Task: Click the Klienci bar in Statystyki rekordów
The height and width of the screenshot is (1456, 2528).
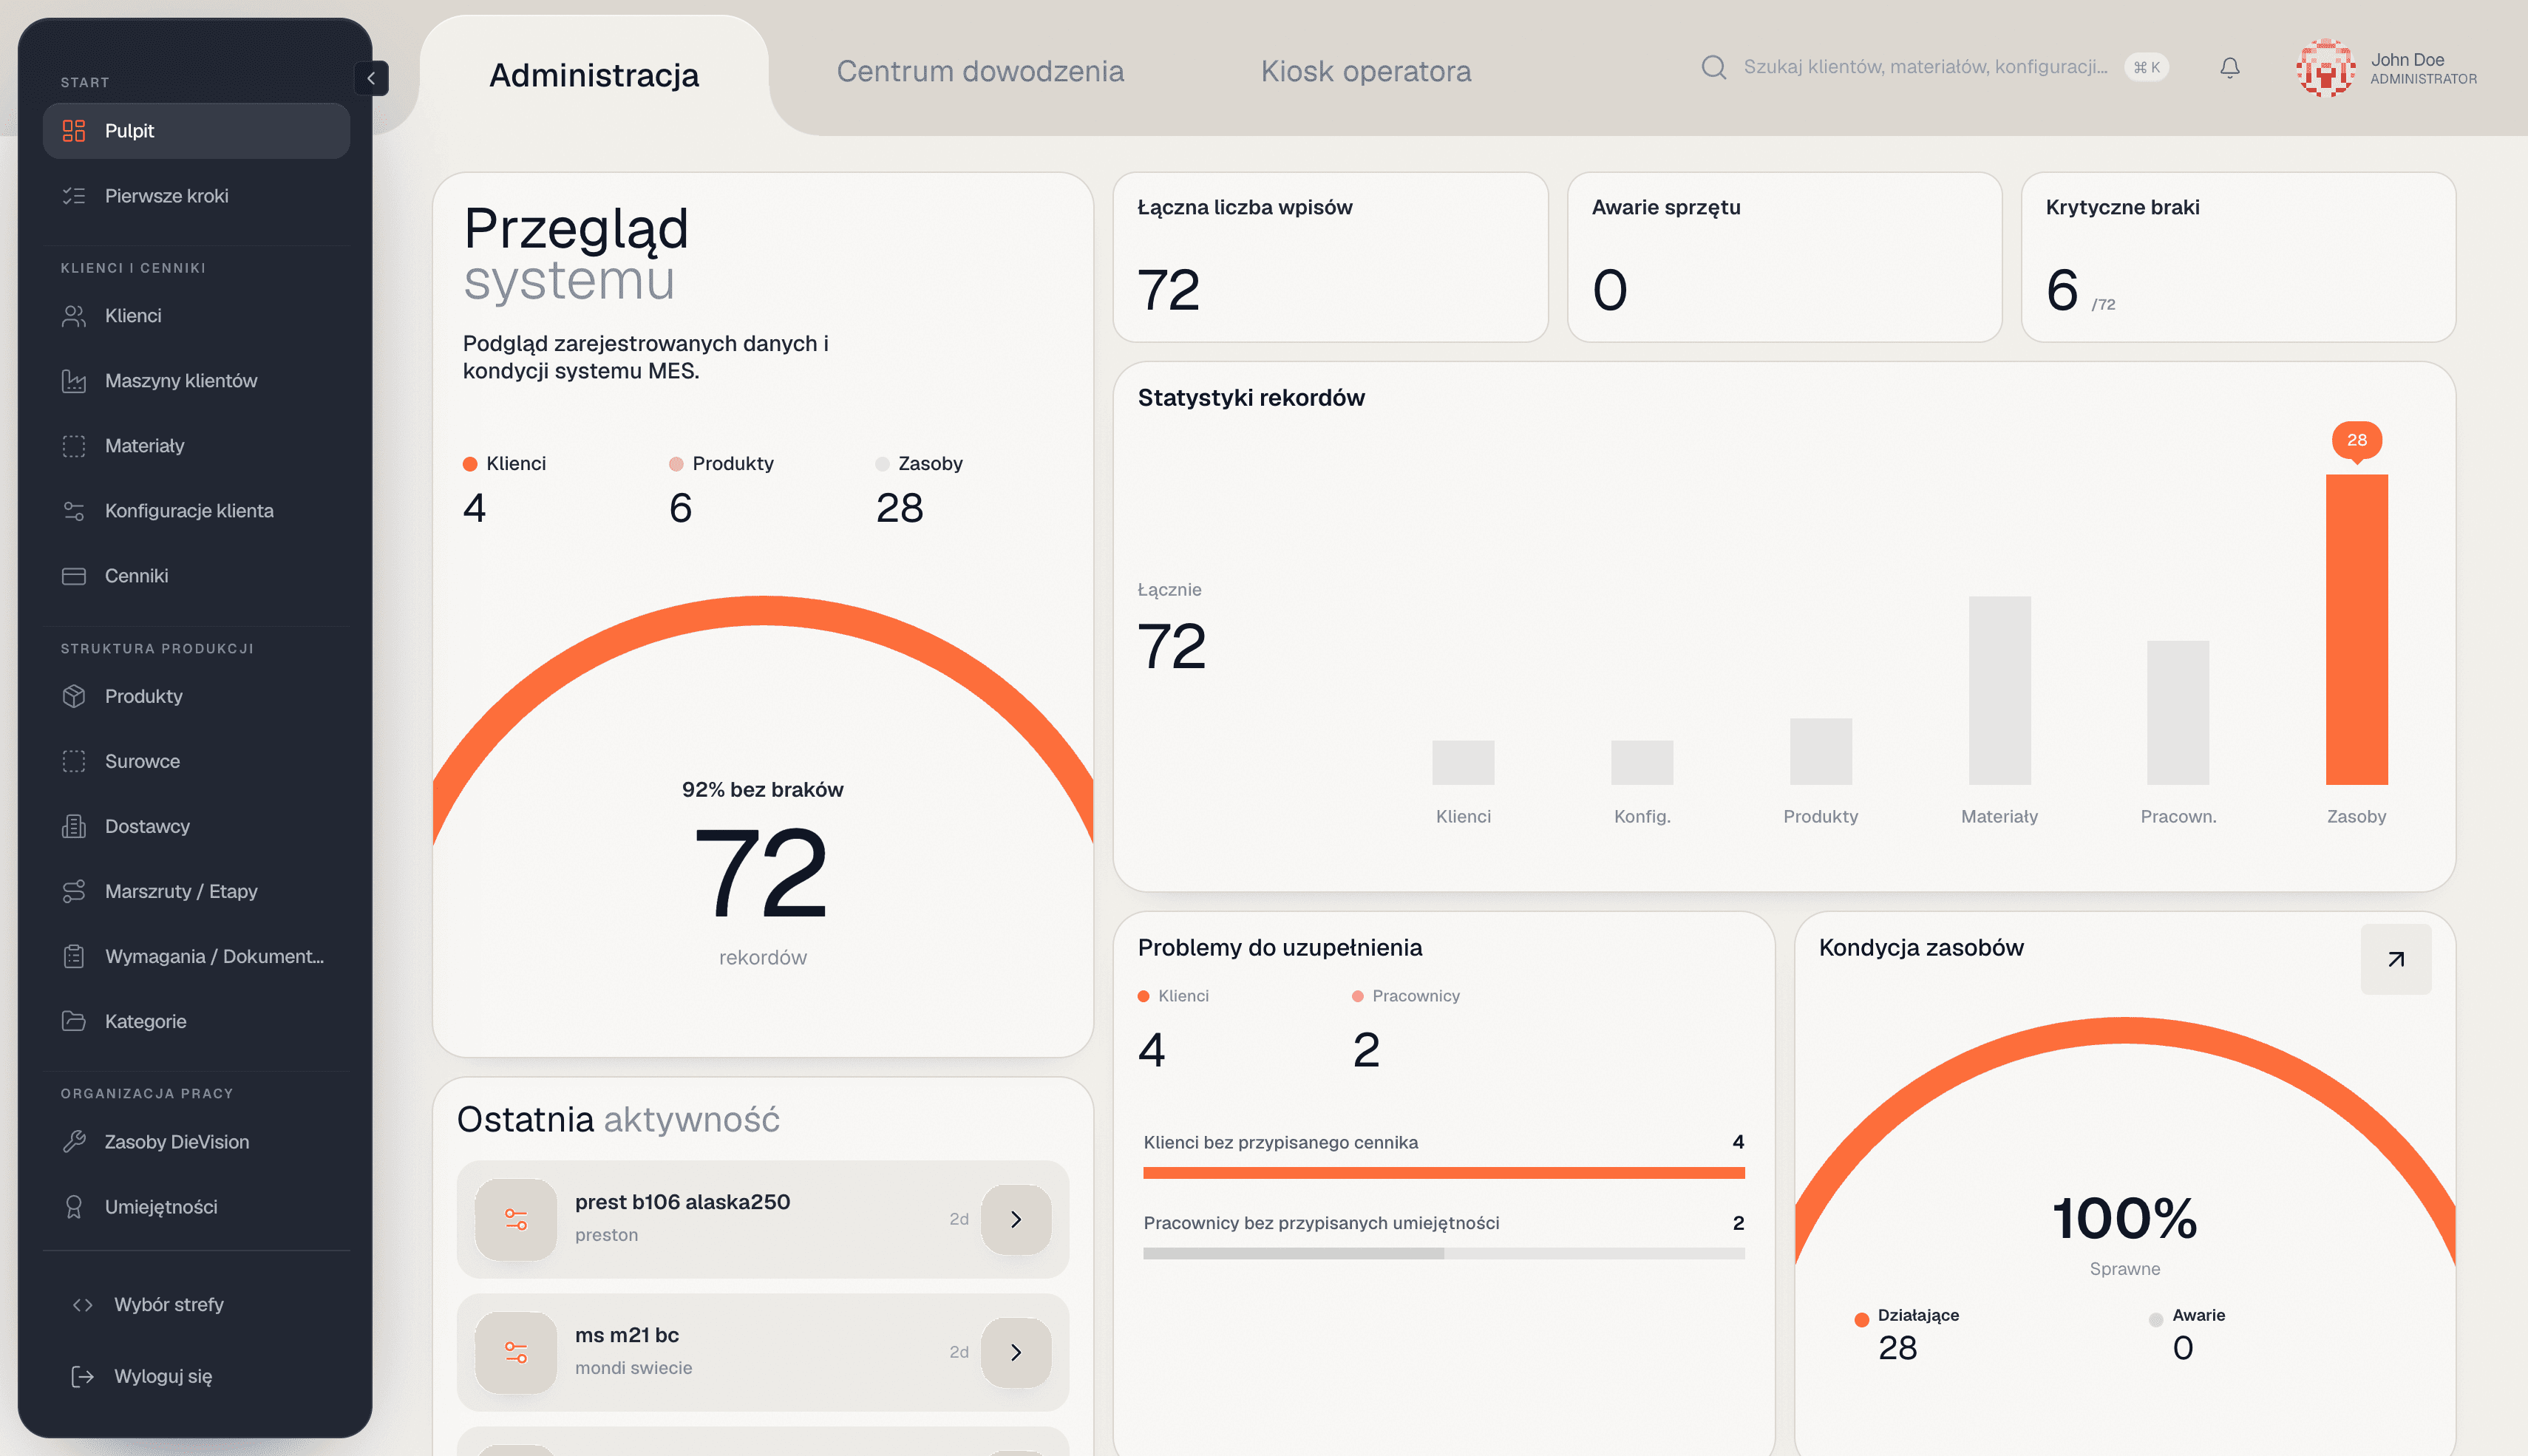Action: pyautogui.click(x=1463, y=762)
